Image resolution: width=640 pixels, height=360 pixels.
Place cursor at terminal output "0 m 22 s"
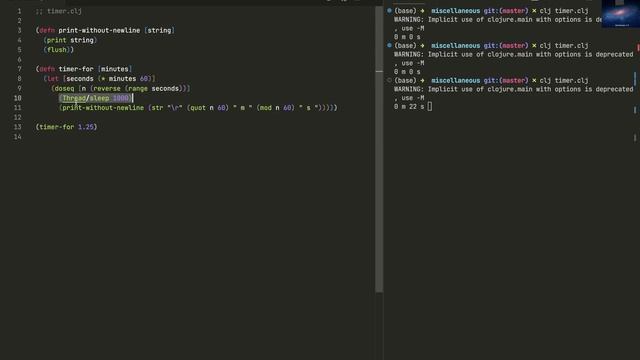409,107
